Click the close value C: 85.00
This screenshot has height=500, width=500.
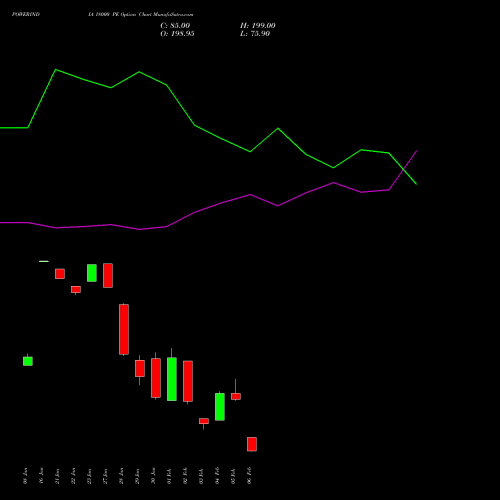pos(175,26)
